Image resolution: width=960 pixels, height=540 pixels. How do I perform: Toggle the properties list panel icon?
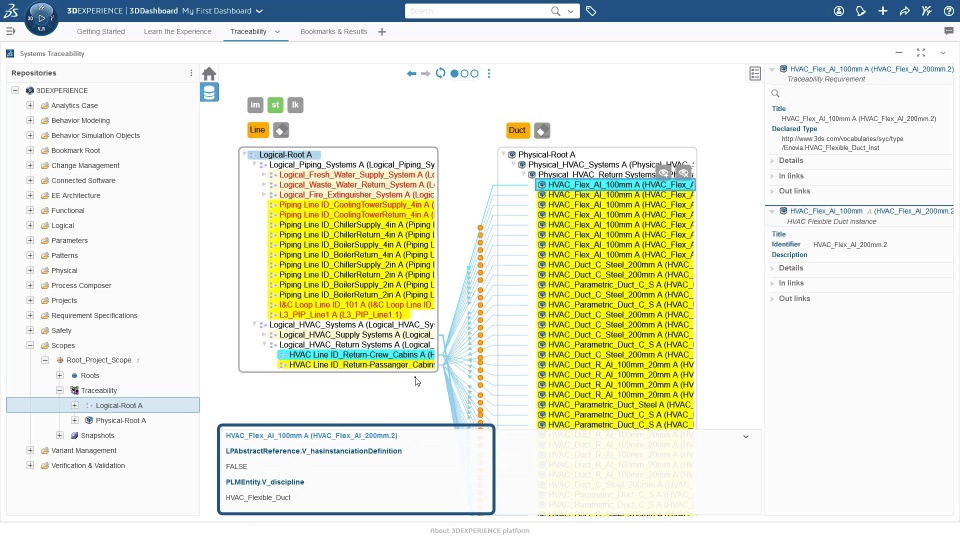coord(755,73)
